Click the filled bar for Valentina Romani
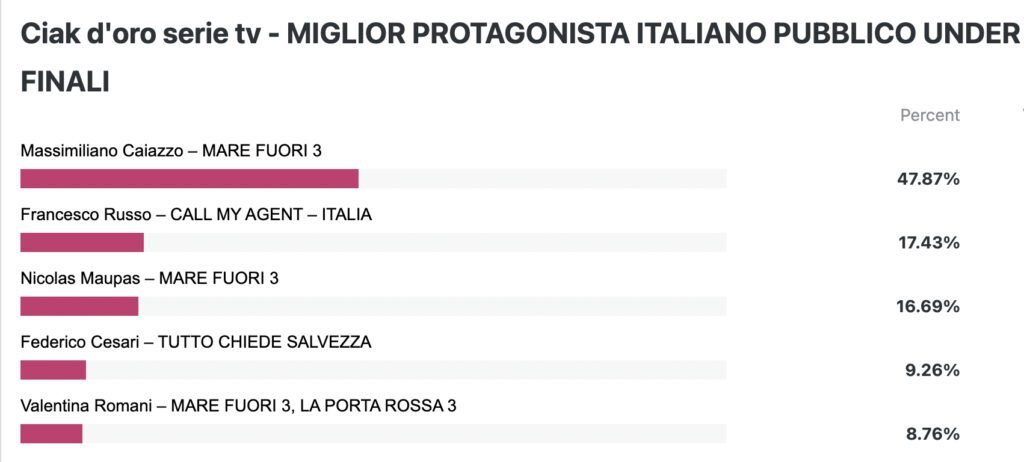This screenshot has width=1024, height=462. point(51,434)
